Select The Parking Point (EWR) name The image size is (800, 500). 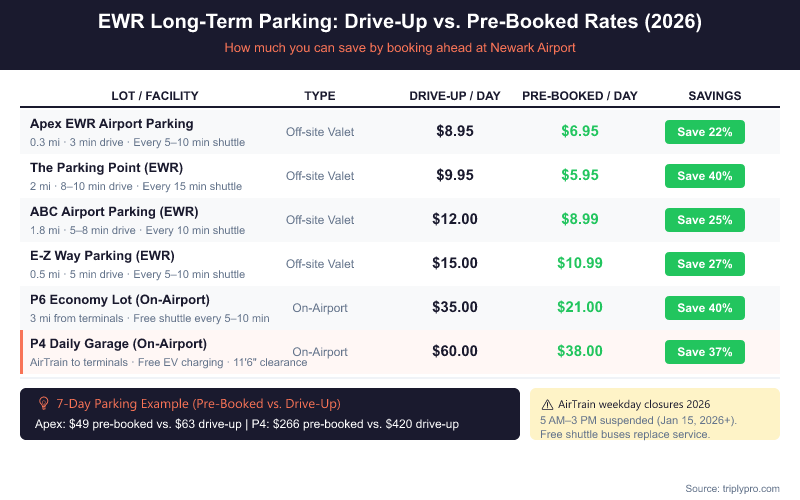coord(104,167)
